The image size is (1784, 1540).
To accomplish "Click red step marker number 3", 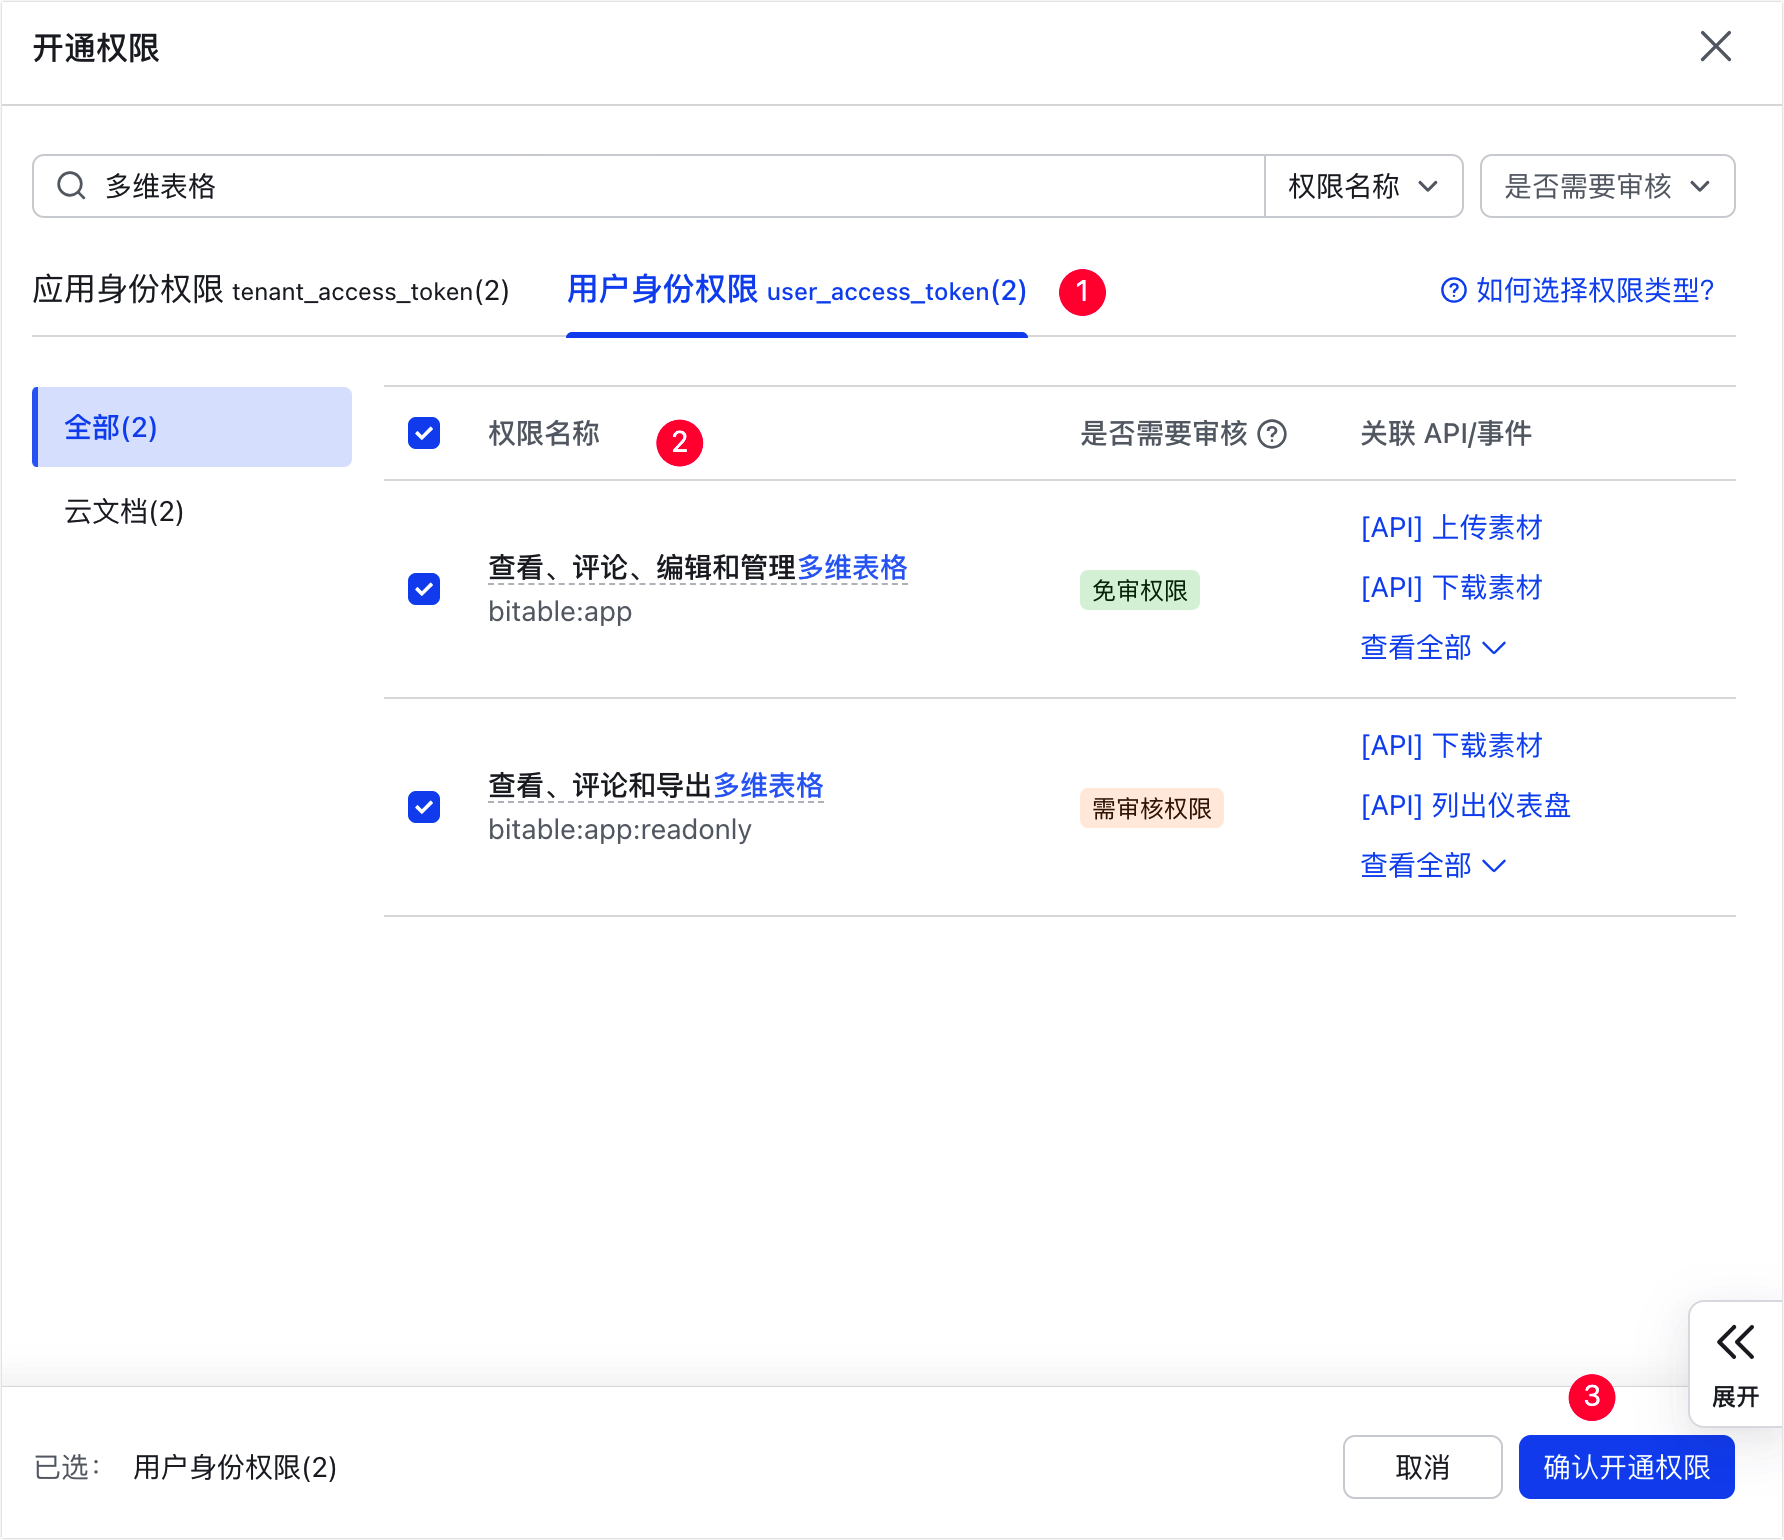I will click(1592, 1397).
